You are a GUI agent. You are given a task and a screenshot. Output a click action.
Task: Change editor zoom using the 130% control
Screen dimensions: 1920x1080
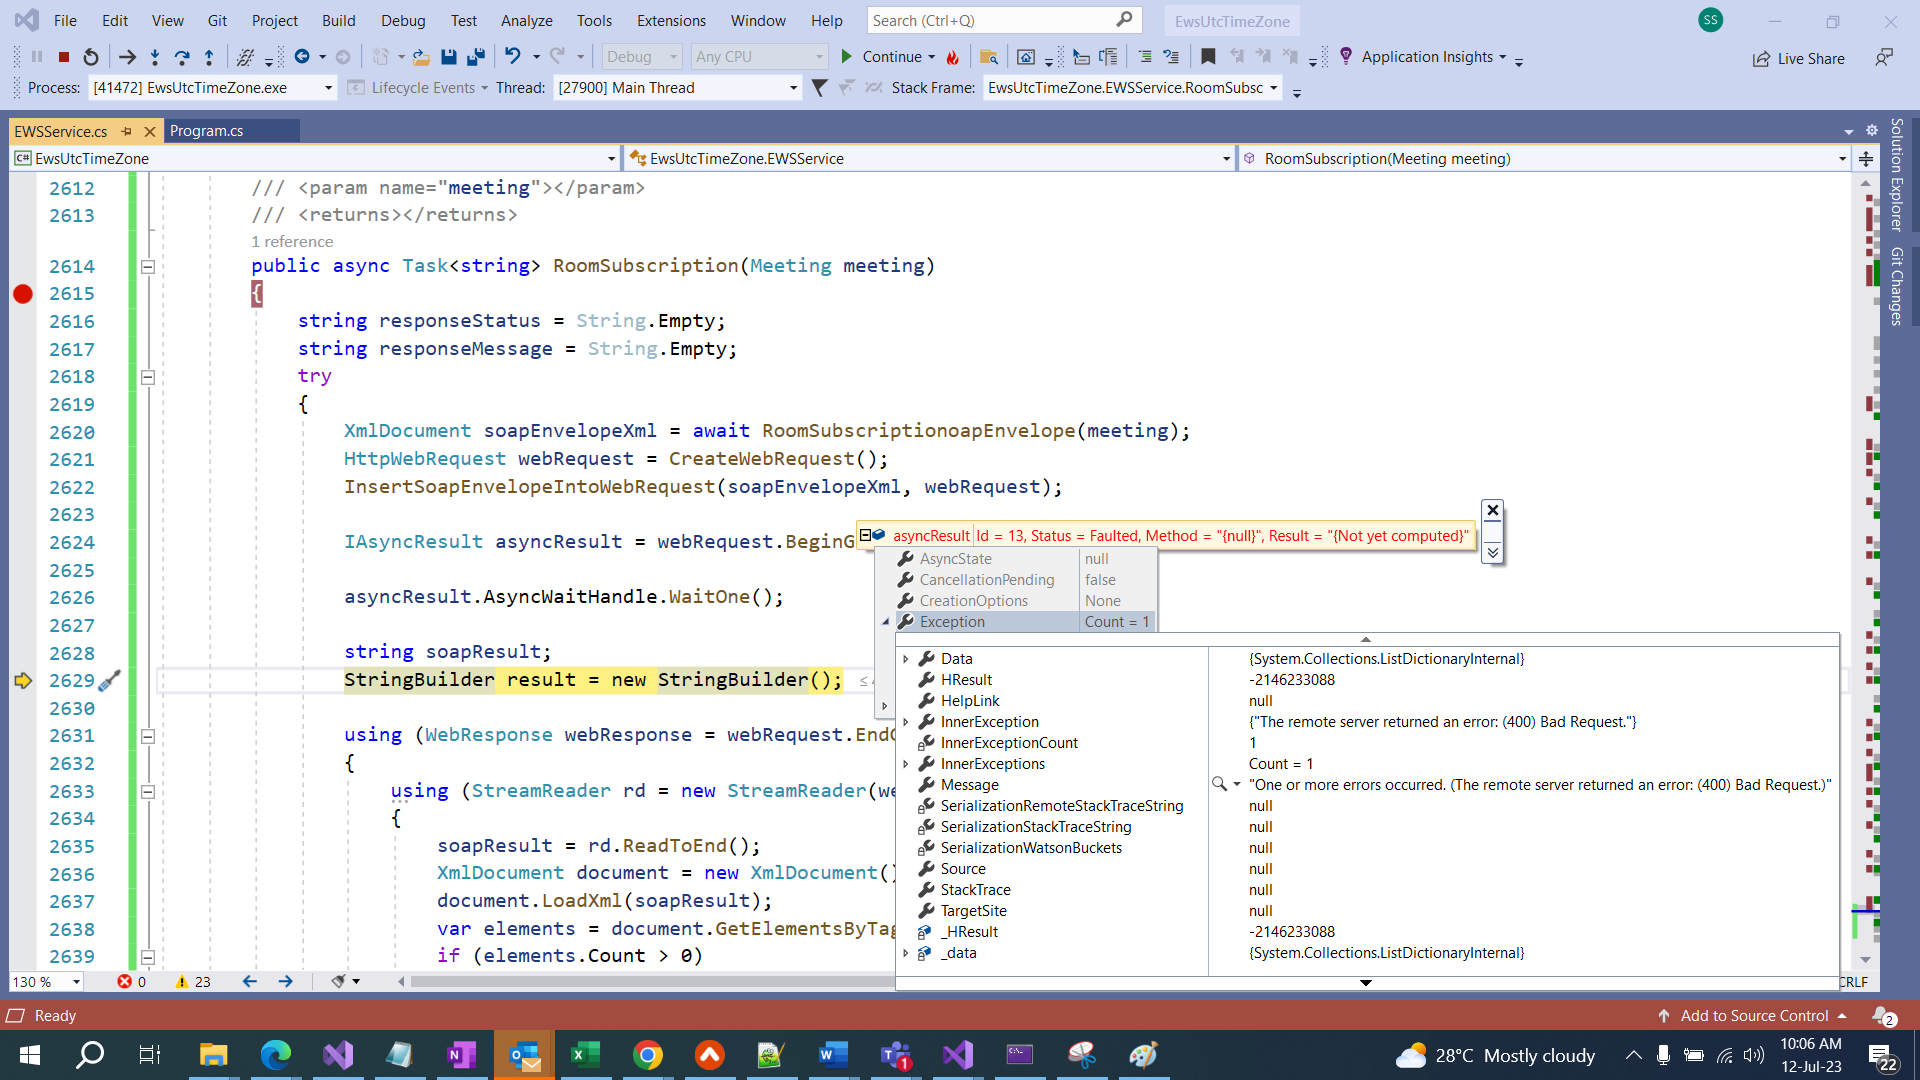[x=45, y=981]
